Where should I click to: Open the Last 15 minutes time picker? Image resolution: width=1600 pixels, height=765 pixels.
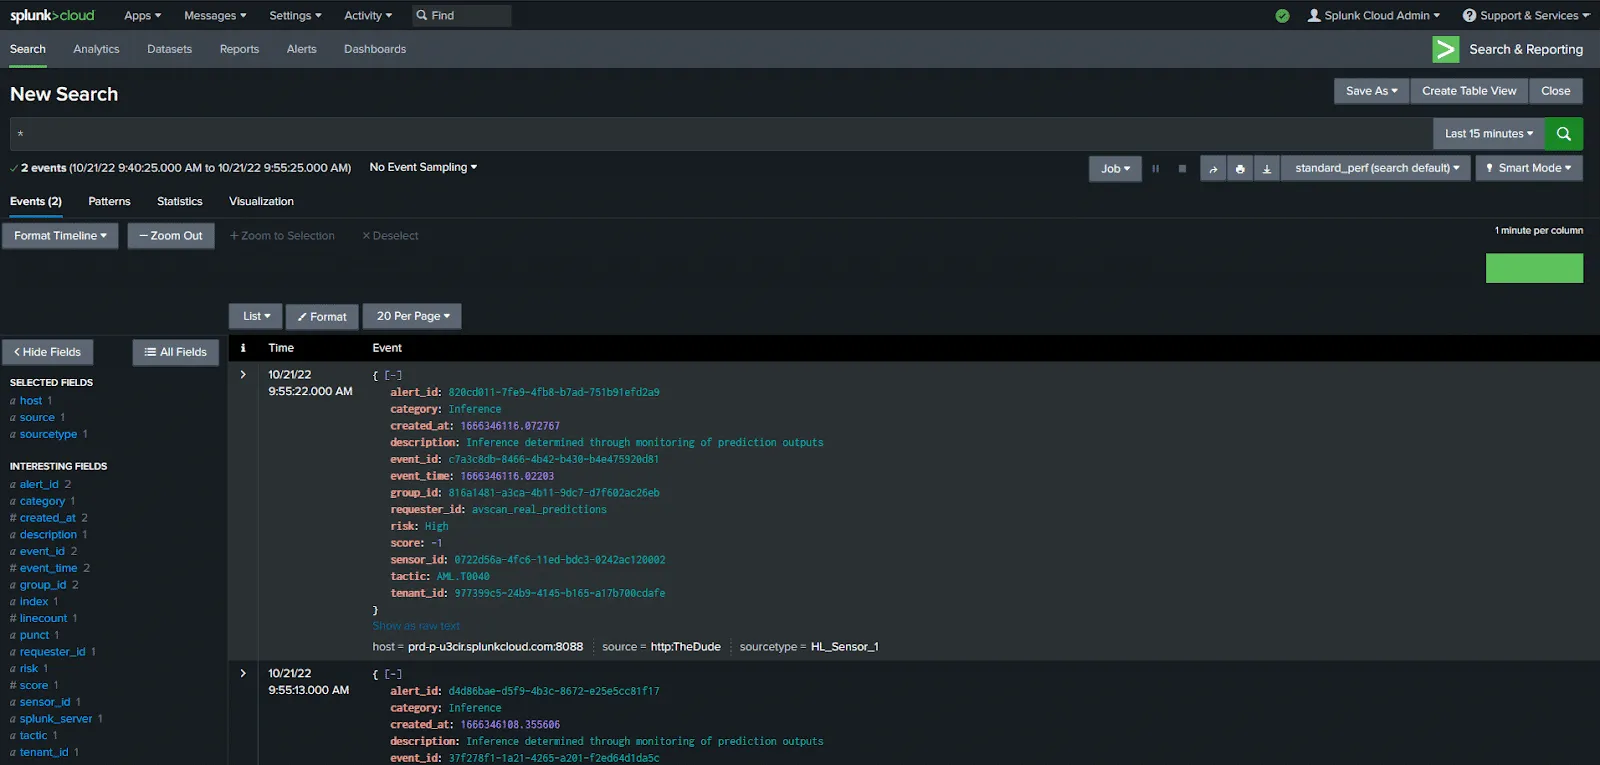coord(1488,134)
